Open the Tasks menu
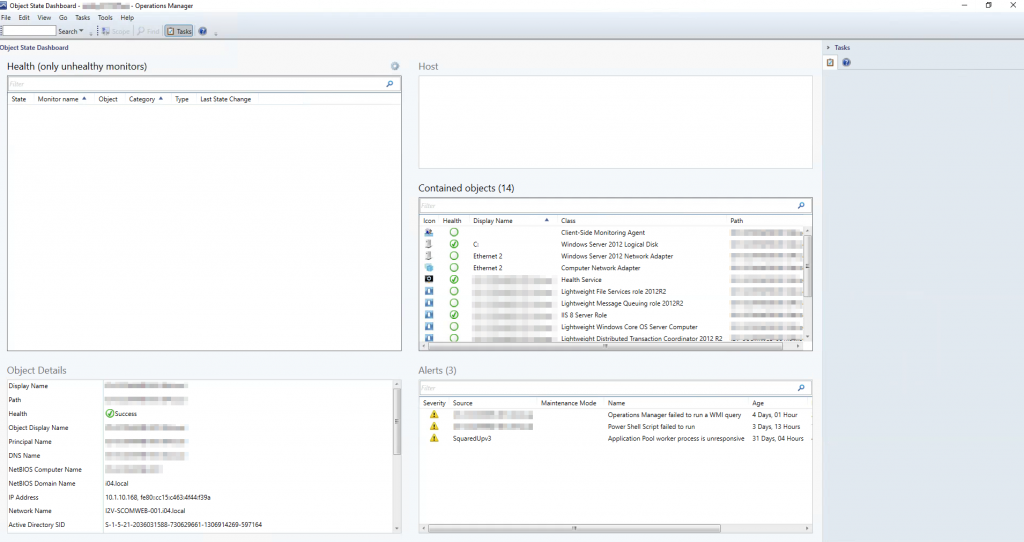 click(82, 18)
